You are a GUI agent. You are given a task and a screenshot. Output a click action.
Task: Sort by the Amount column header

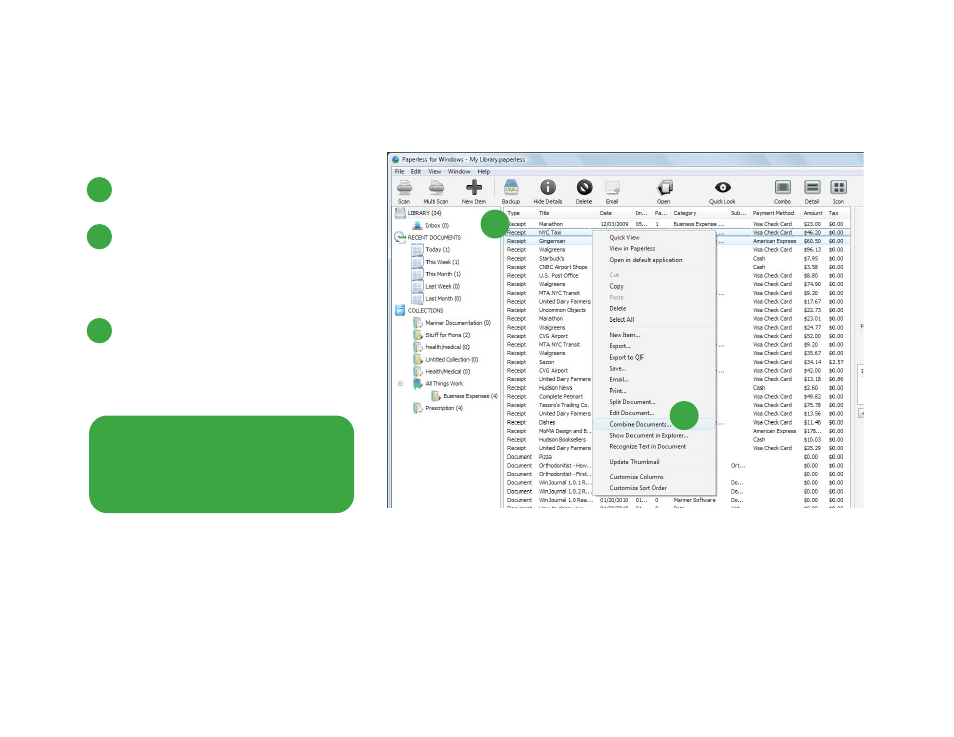[x=814, y=213]
